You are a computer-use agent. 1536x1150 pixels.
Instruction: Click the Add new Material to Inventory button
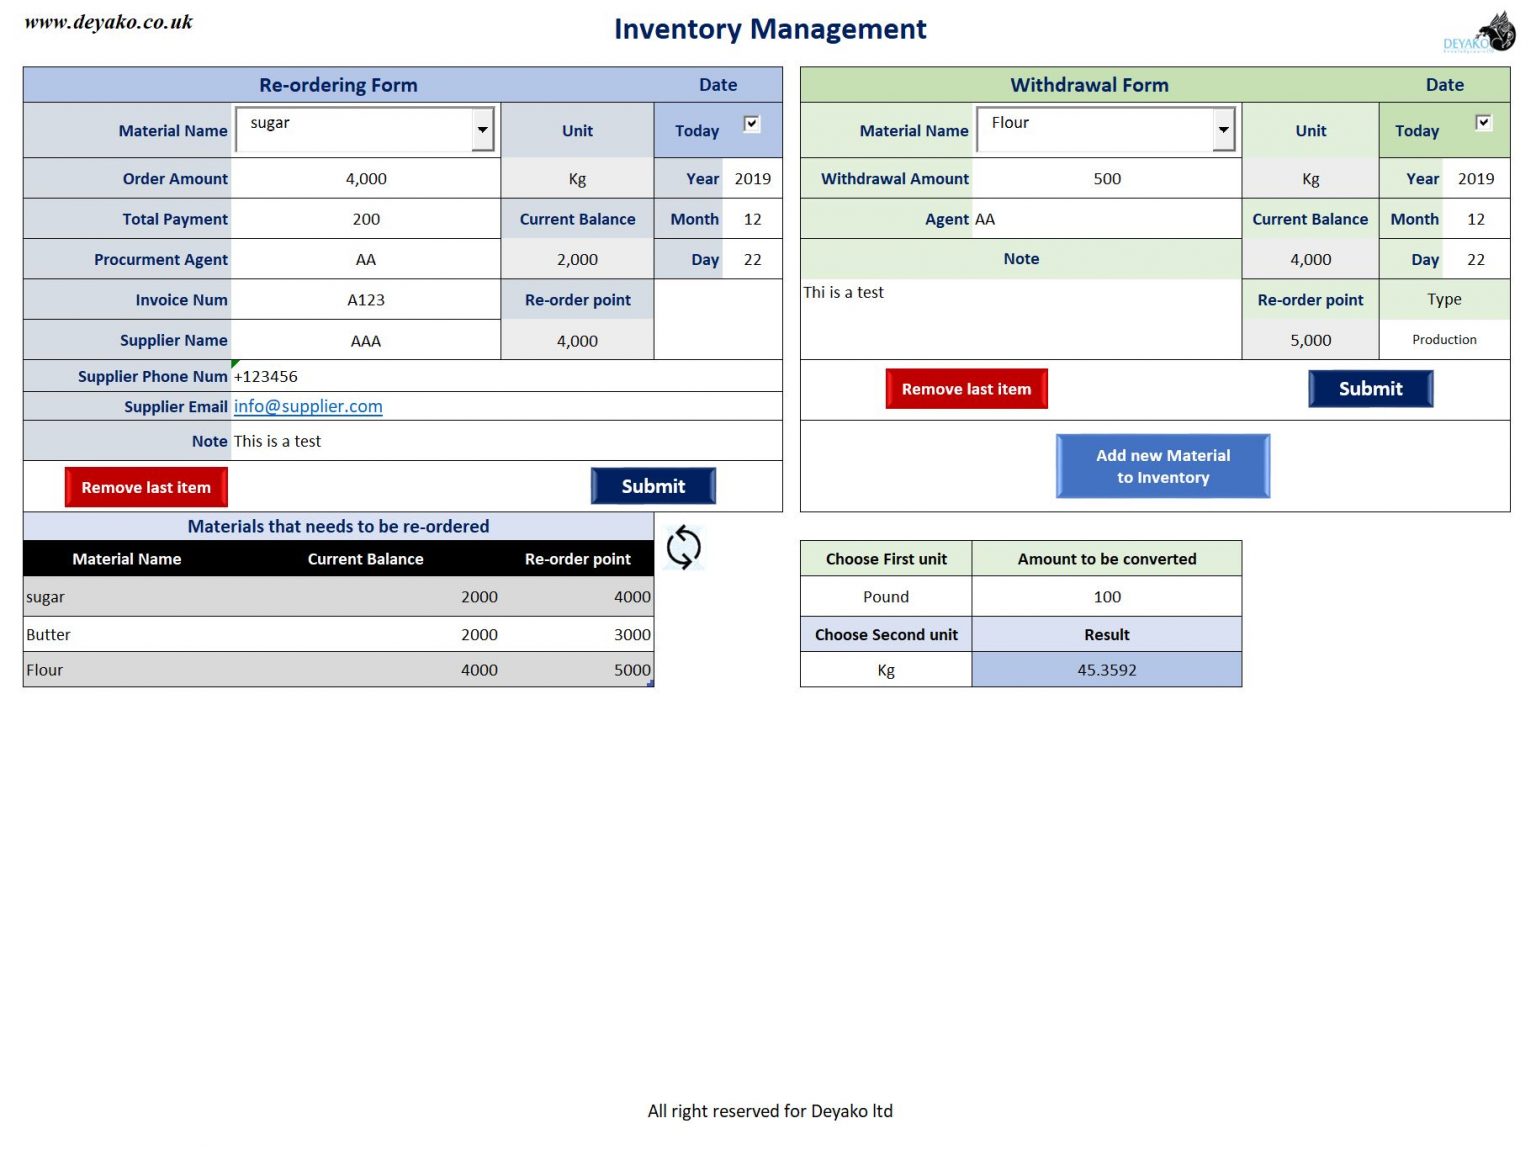pos(1162,465)
